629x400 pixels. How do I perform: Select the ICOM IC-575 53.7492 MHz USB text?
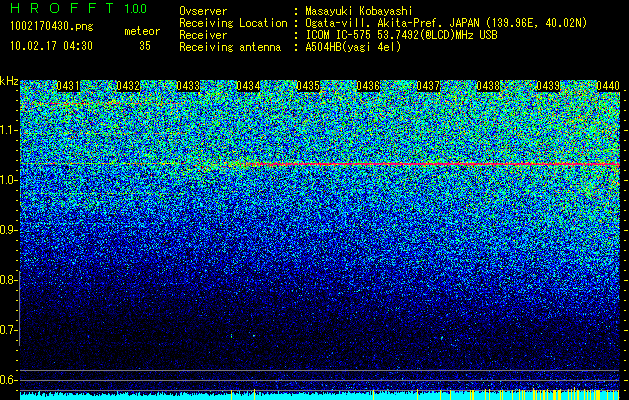pyautogui.click(x=401, y=35)
